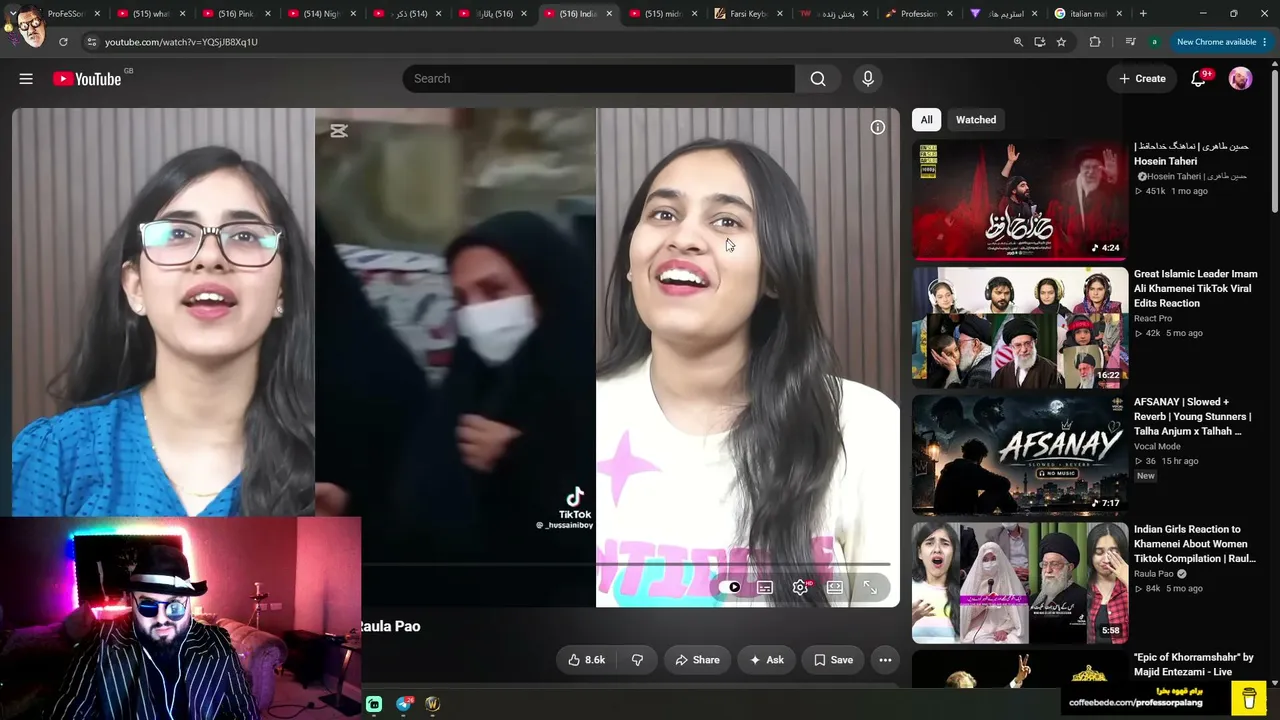Go to the YouTube home logo
The width and height of the screenshot is (1280, 720).
click(87, 79)
